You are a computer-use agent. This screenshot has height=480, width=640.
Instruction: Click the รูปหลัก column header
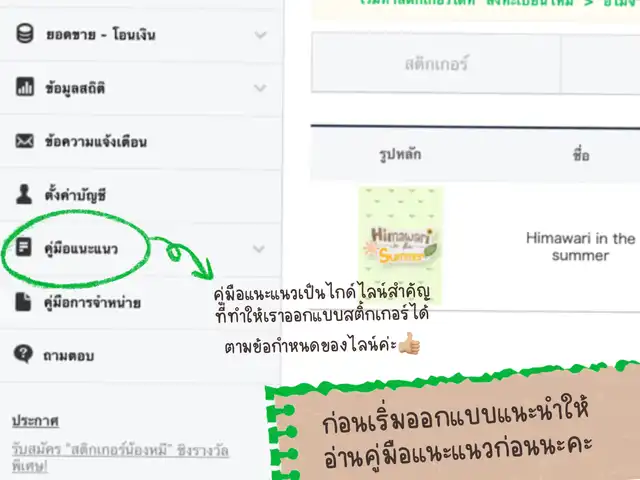click(400, 154)
